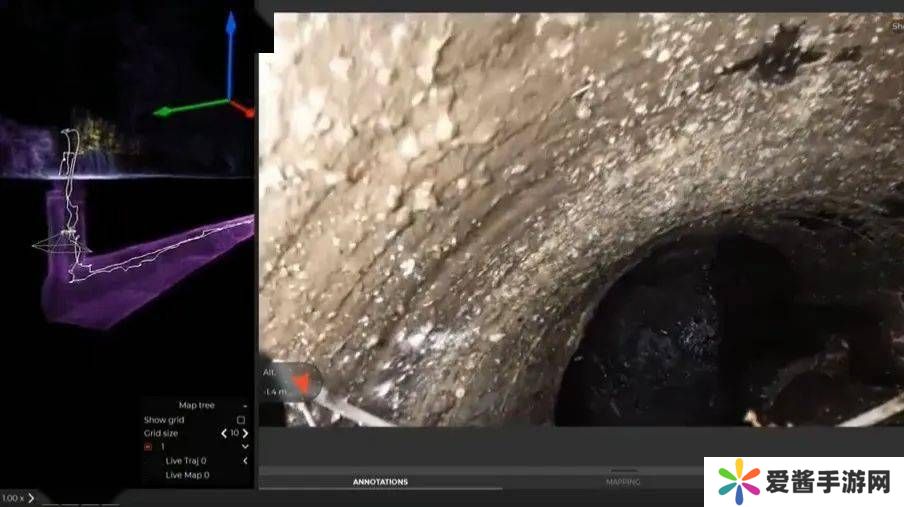Click the playback speed arrow next to 1.00x
The width and height of the screenshot is (904, 507).
point(31,498)
